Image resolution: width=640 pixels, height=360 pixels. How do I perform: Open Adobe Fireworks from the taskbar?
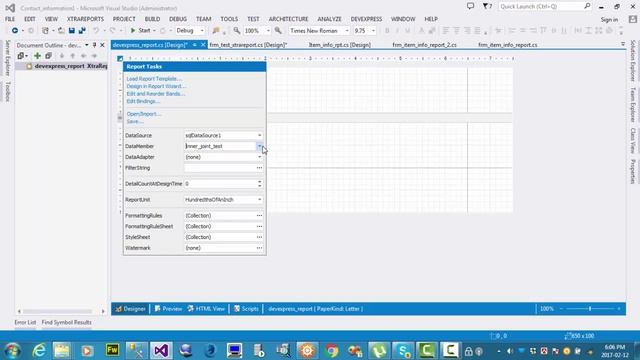[112, 351]
